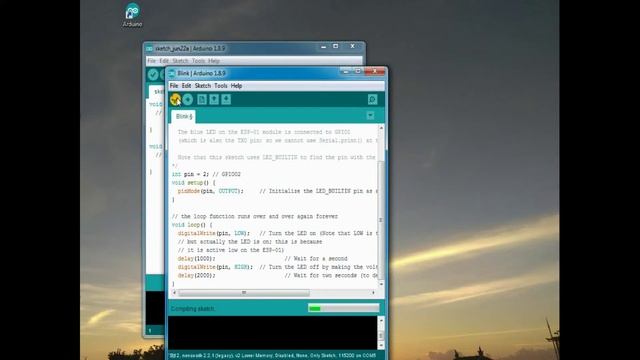Create new sketch in Blink window
The width and height of the screenshot is (640, 360).
tap(202, 99)
